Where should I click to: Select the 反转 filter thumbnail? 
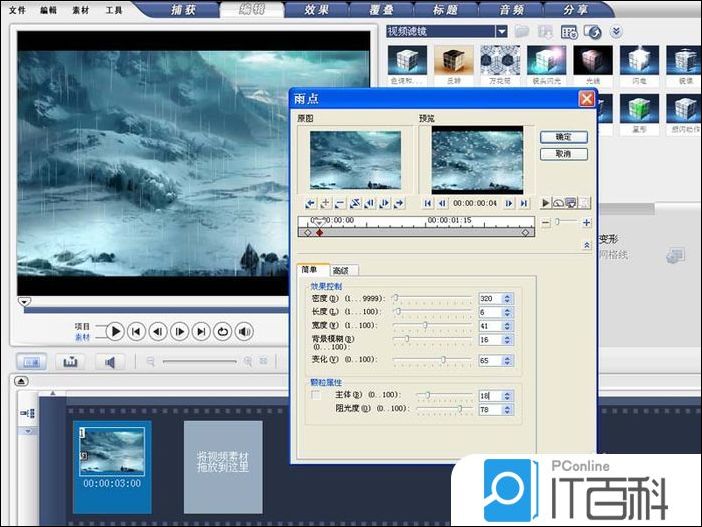click(x=453, y=63)
